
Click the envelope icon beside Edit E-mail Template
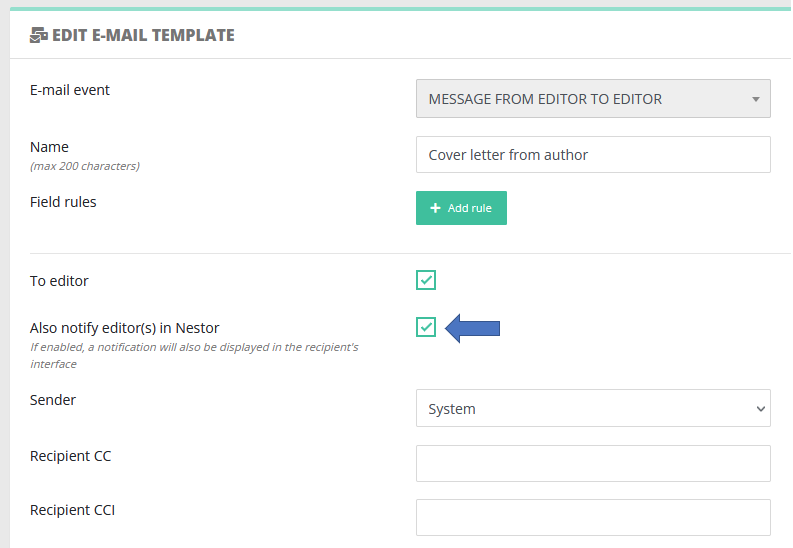coord(39,35)
